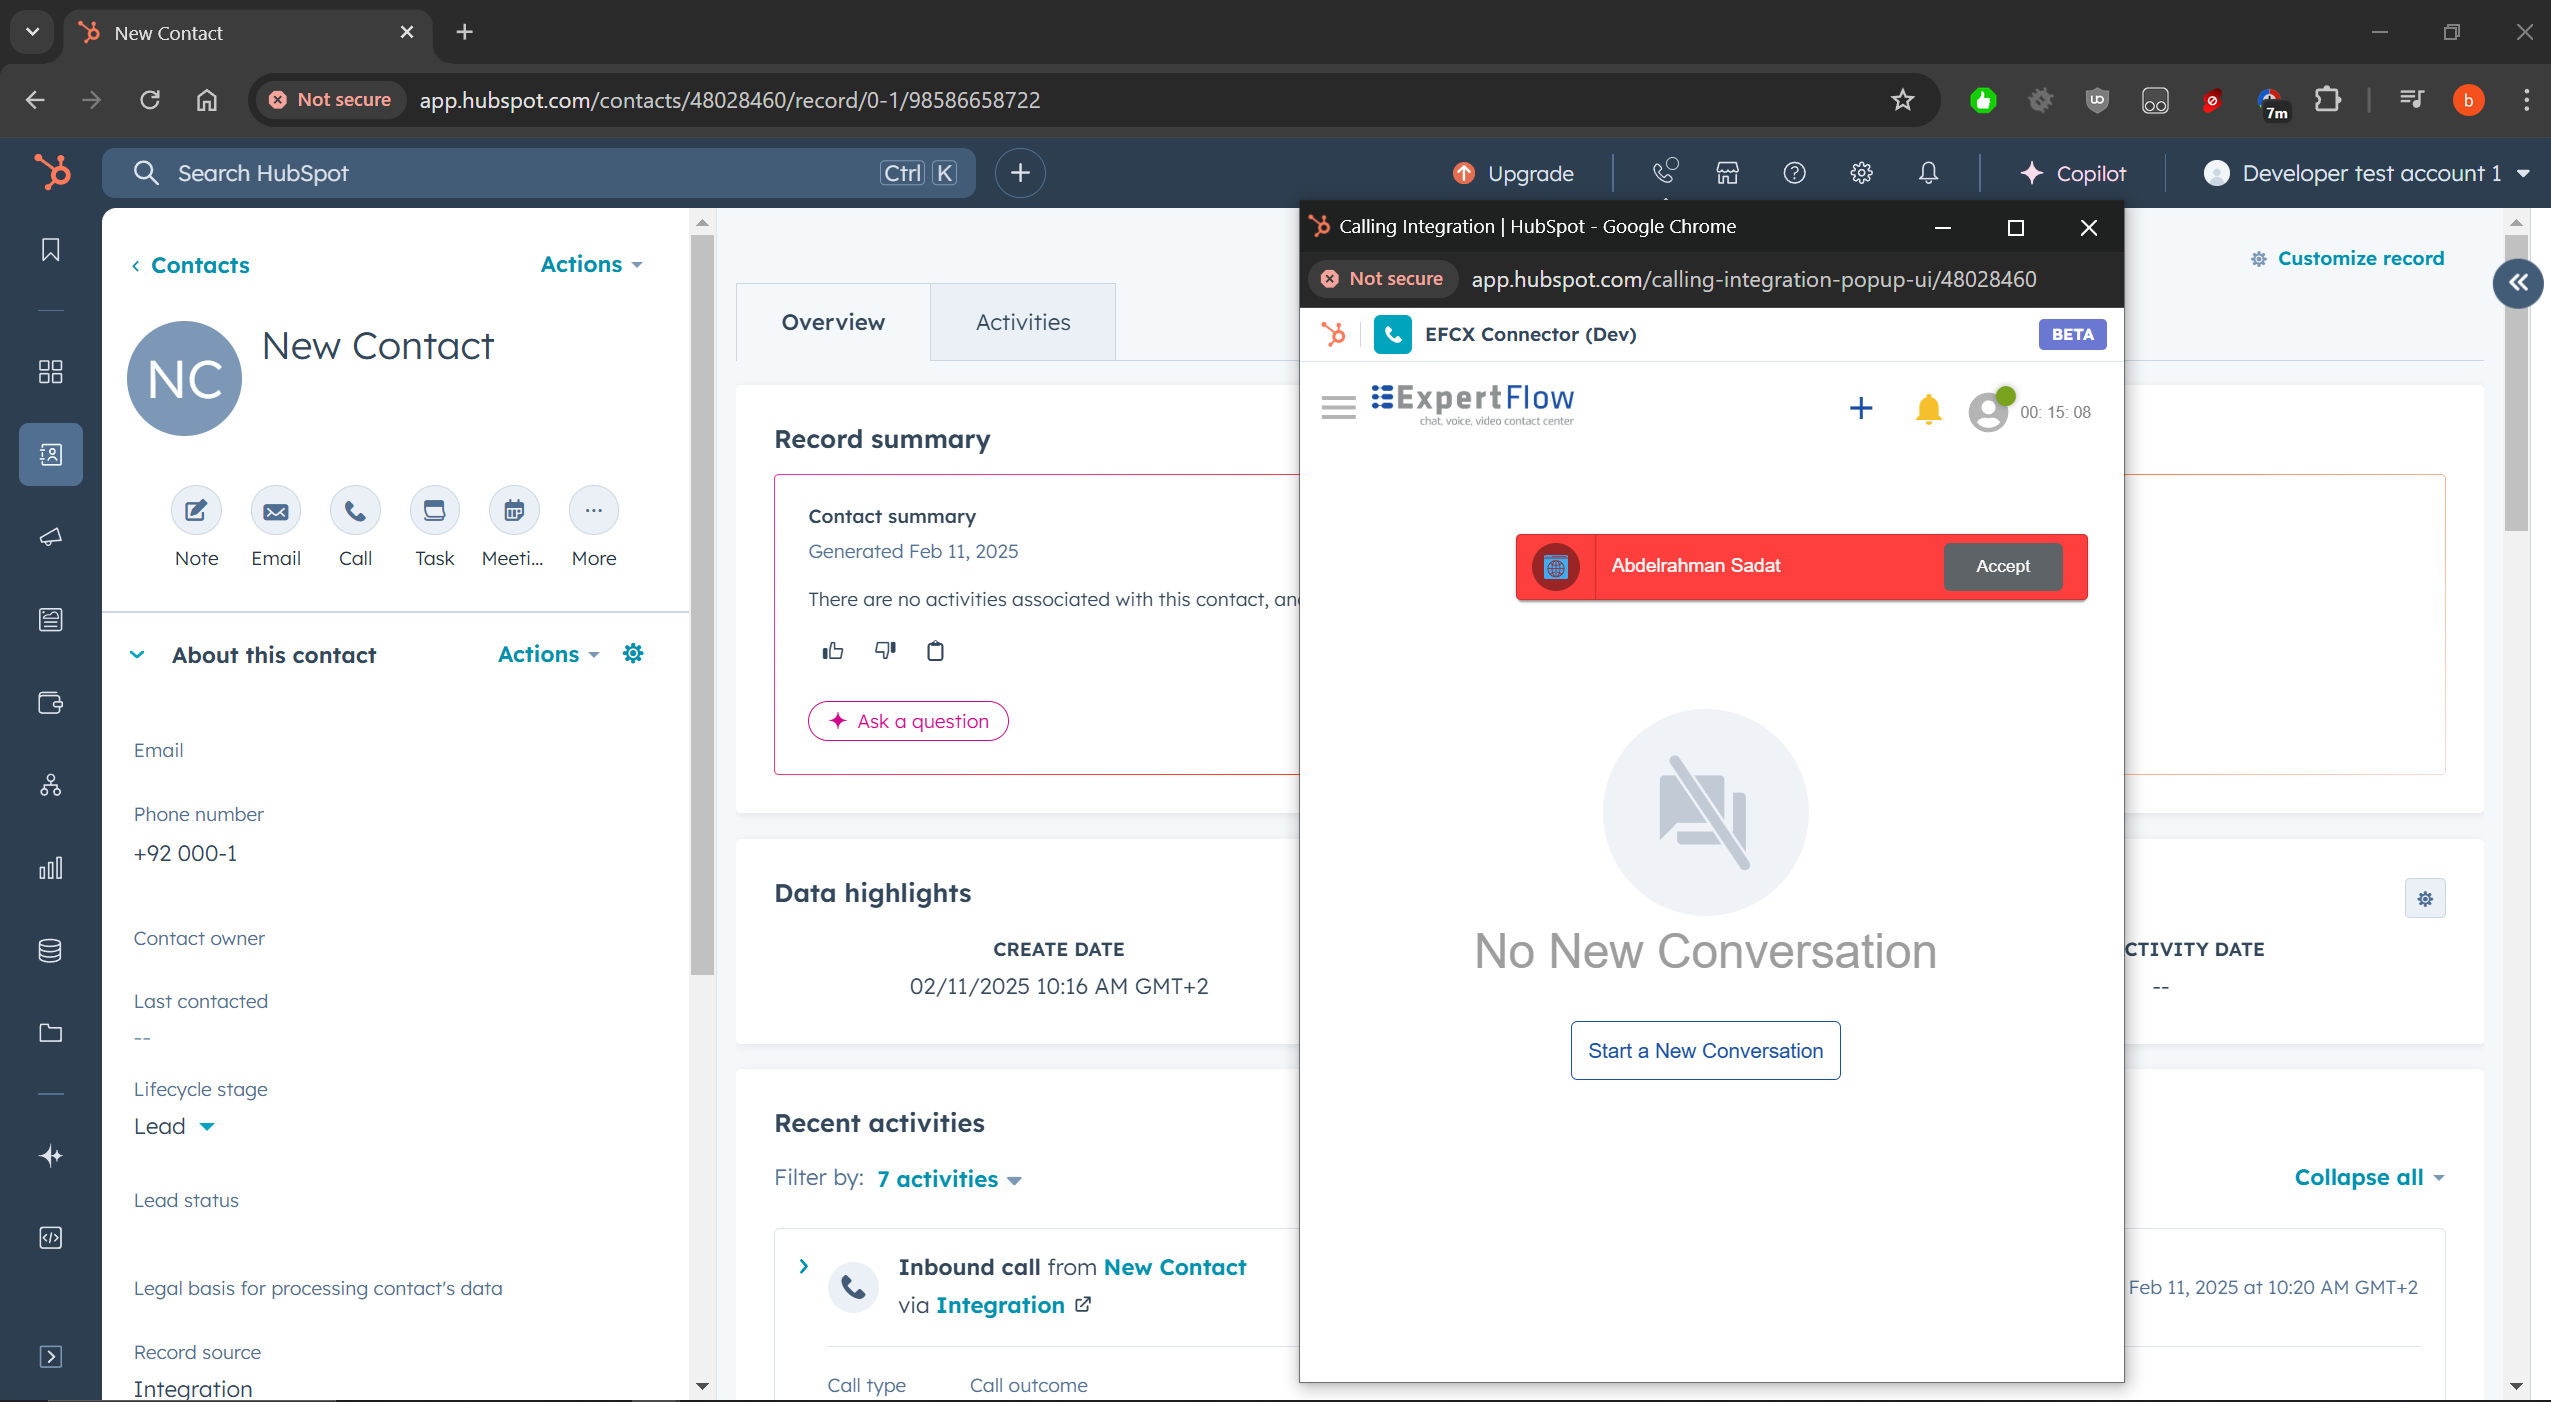Click the ExpertFlow notification bell icon
The image size is (2551, 1402).
(x=1928, y=410)
